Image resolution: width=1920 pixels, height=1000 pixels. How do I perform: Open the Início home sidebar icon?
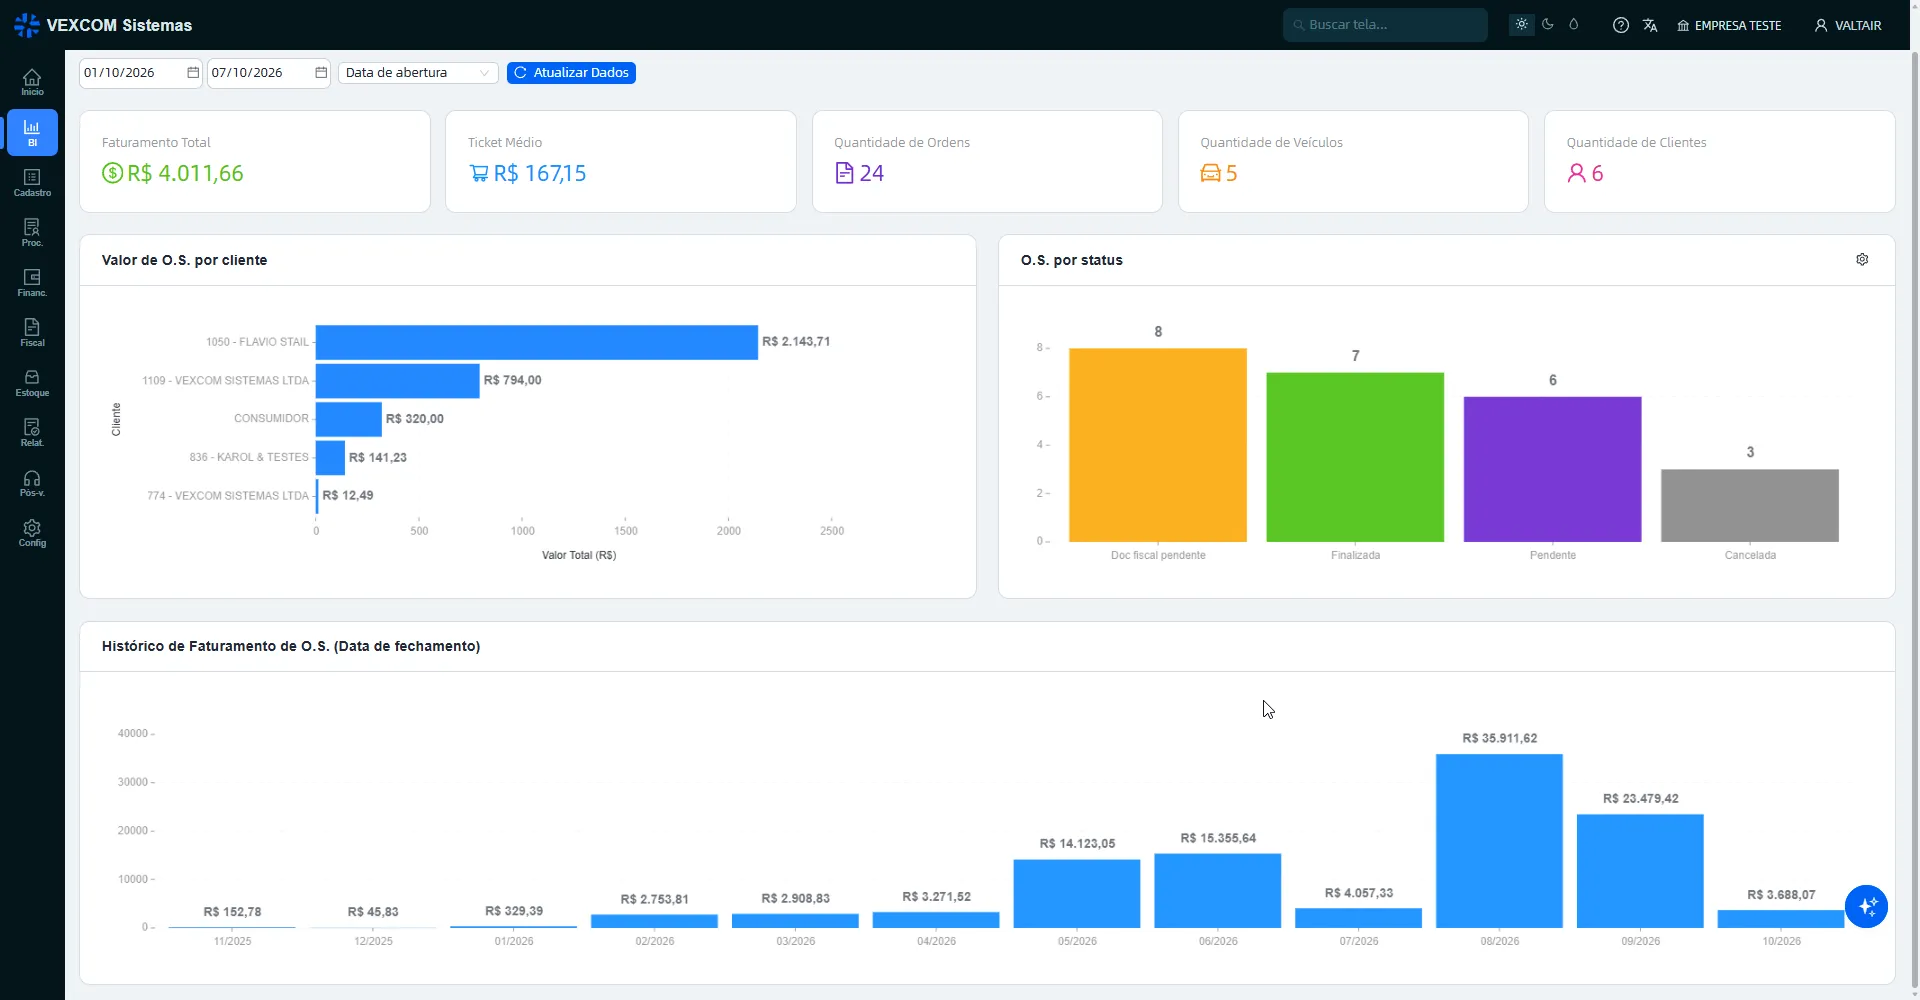32,82
